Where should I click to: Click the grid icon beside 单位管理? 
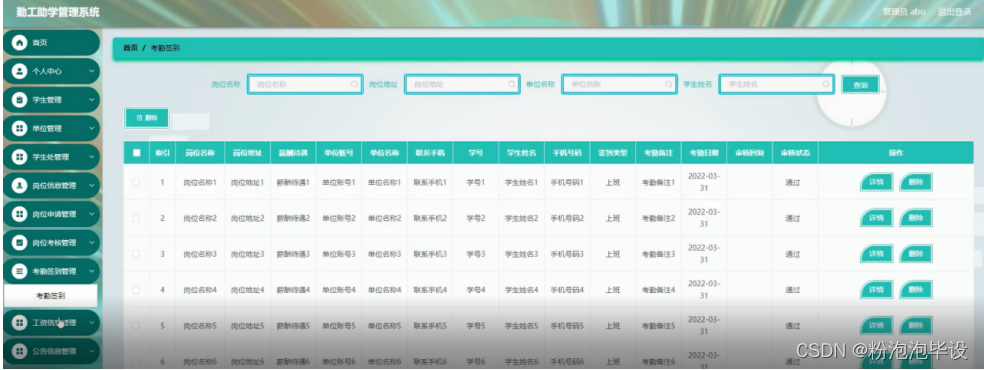19,129
